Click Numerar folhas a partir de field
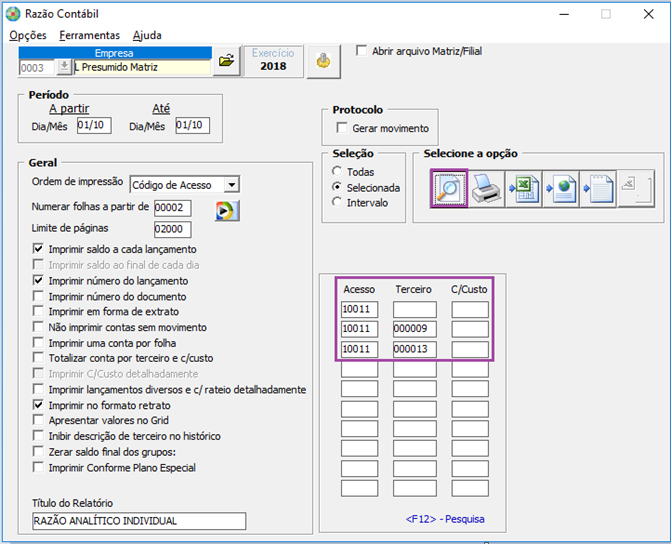This screenshot has height=544, width=671. (172, 208)
